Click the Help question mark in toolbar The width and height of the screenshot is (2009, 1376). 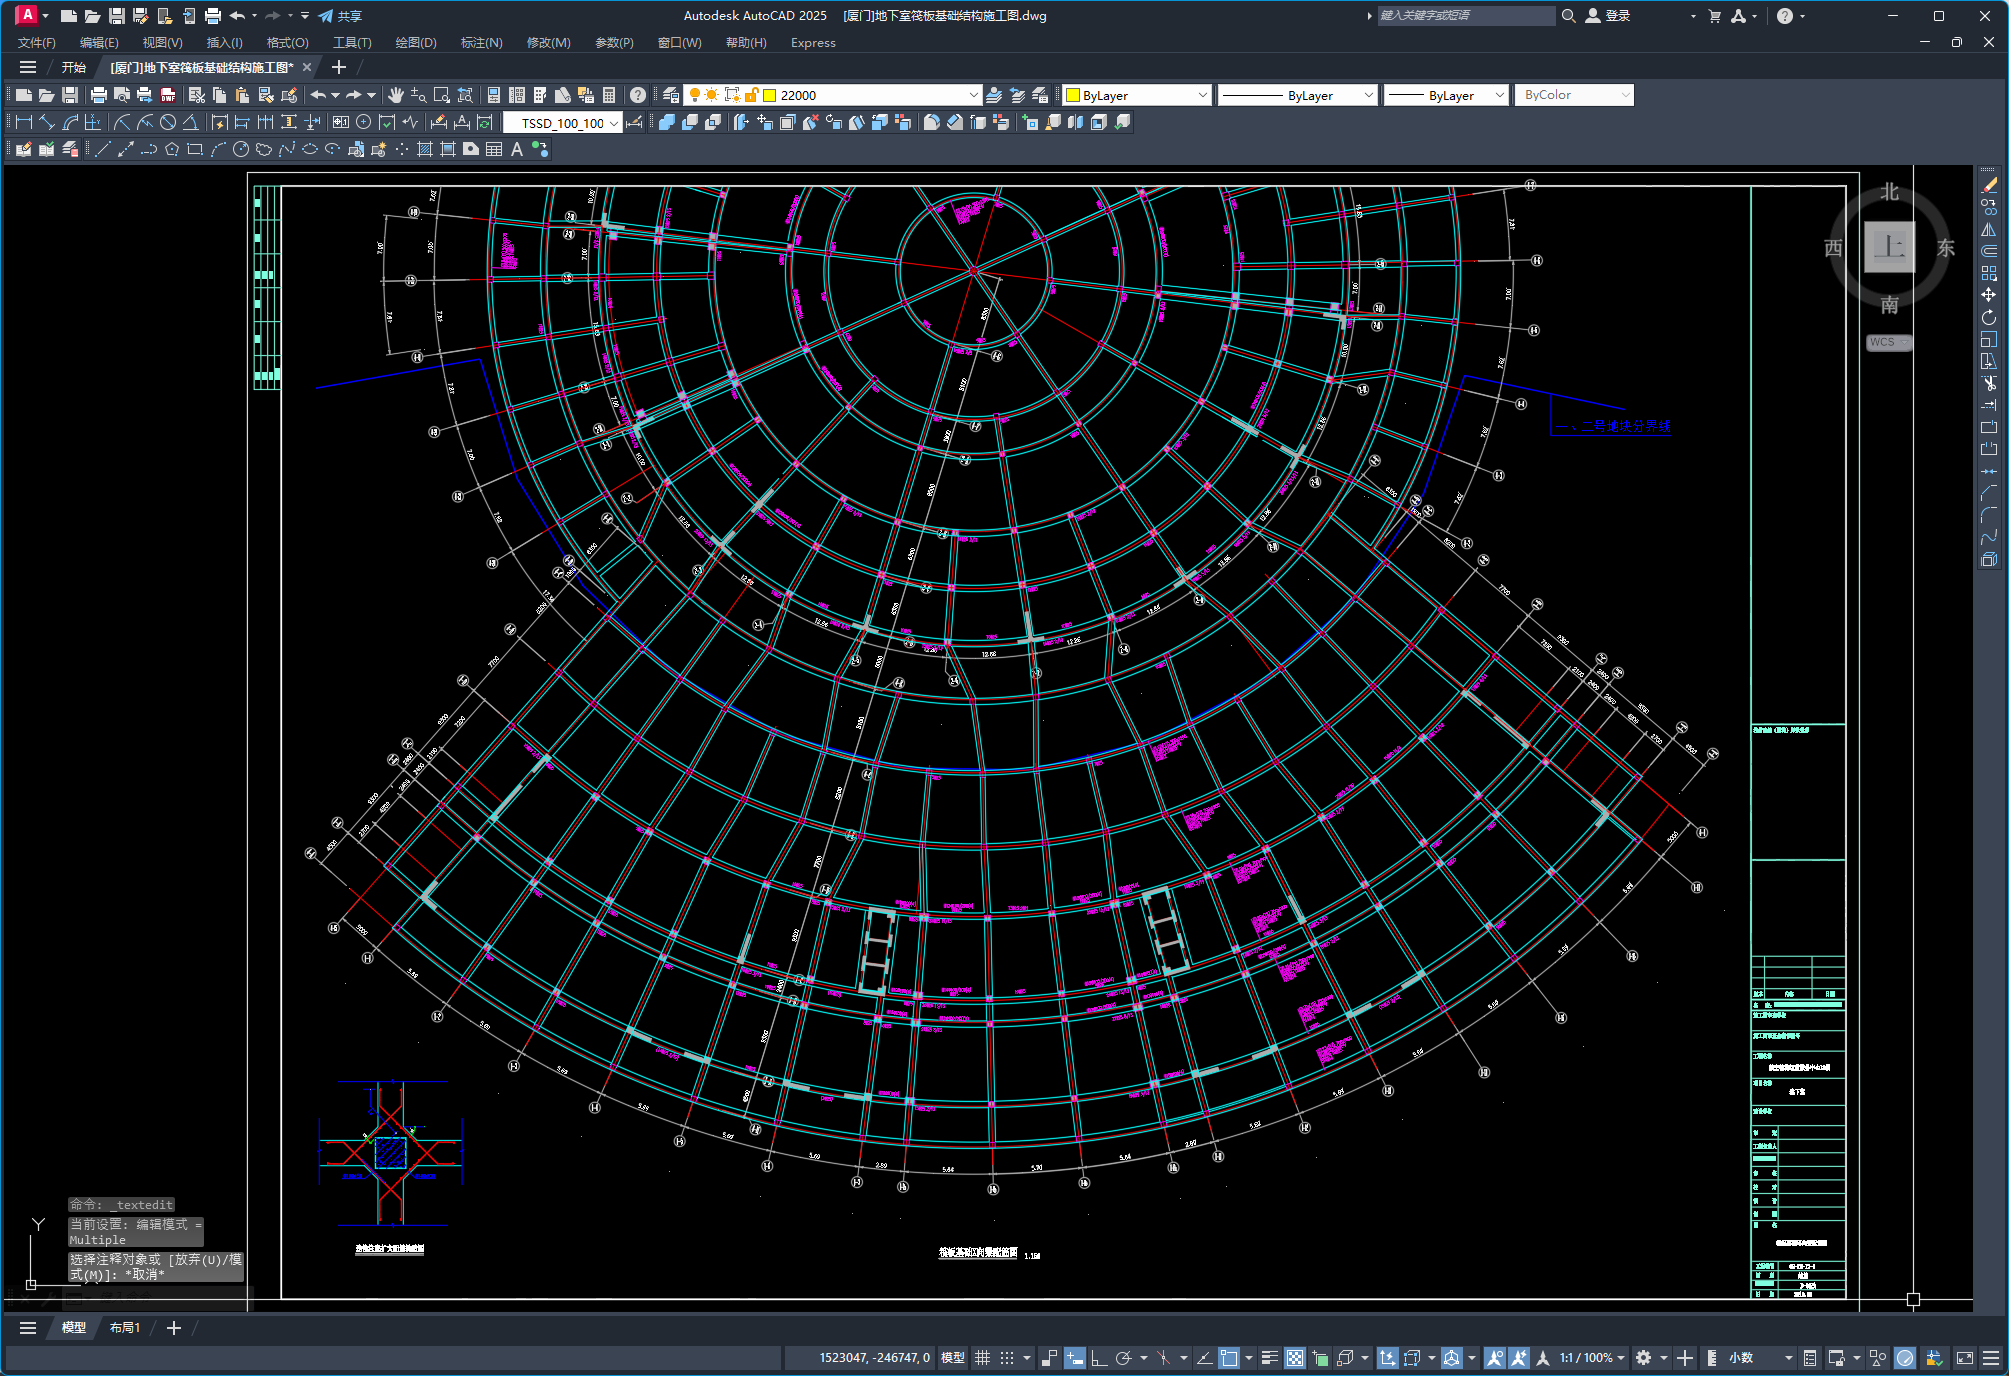638,96
